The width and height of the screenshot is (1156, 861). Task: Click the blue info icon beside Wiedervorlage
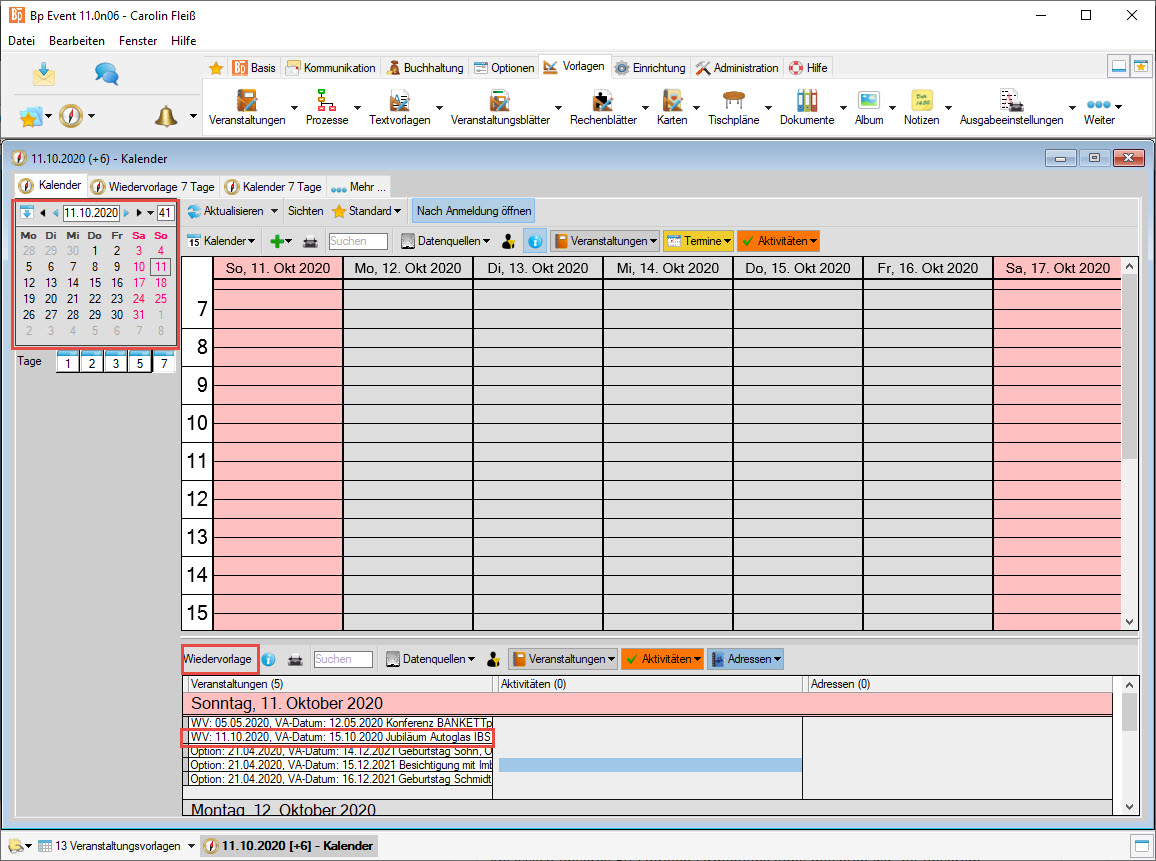click(x=268, y=660)
